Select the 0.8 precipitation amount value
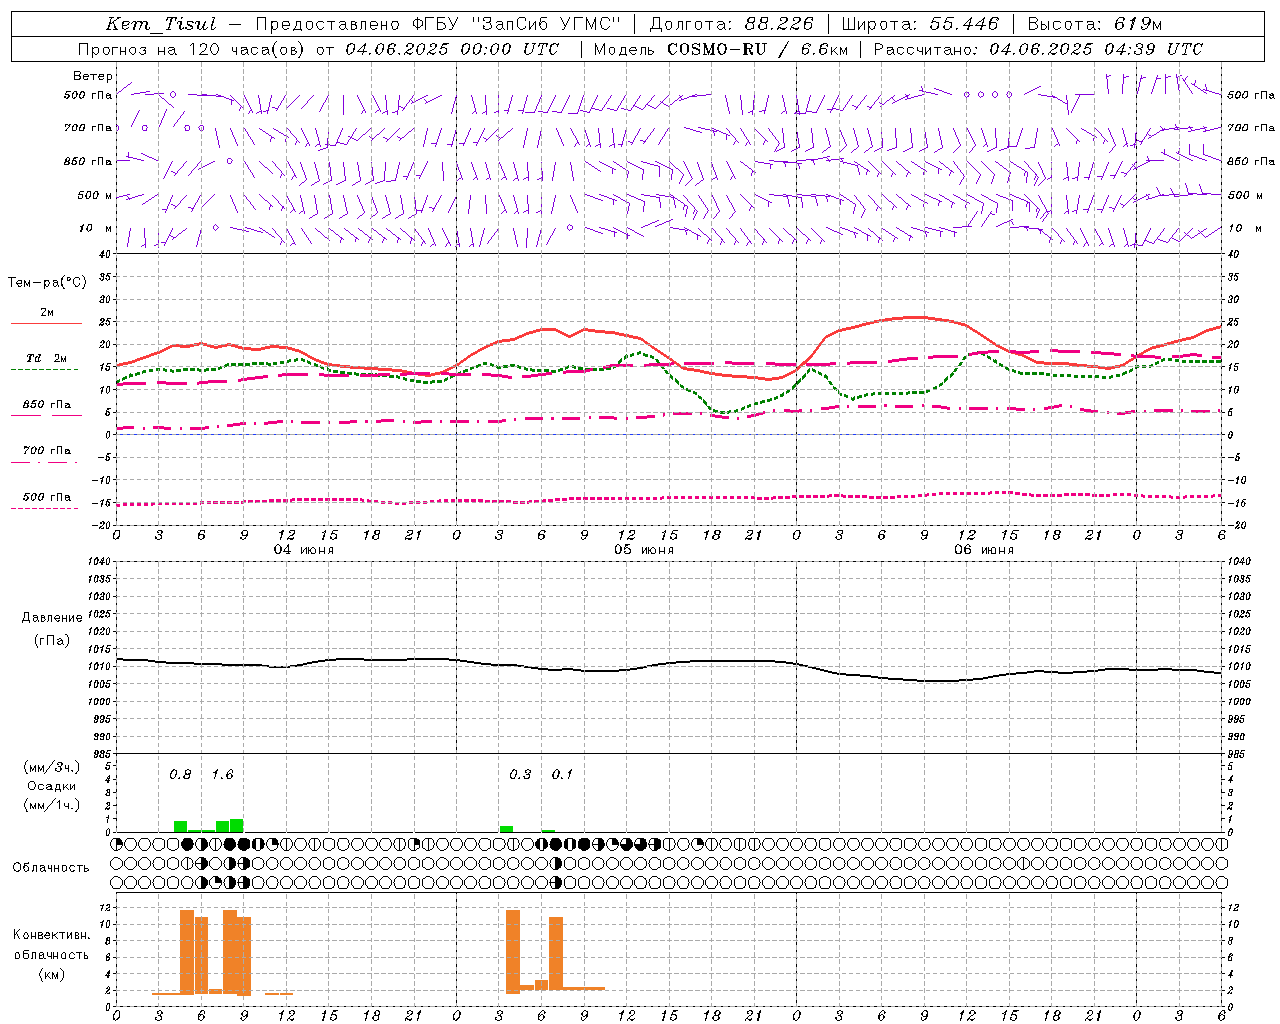Image resolution: width=1280 pixels, height=1024 pixels. coord(180,775)
